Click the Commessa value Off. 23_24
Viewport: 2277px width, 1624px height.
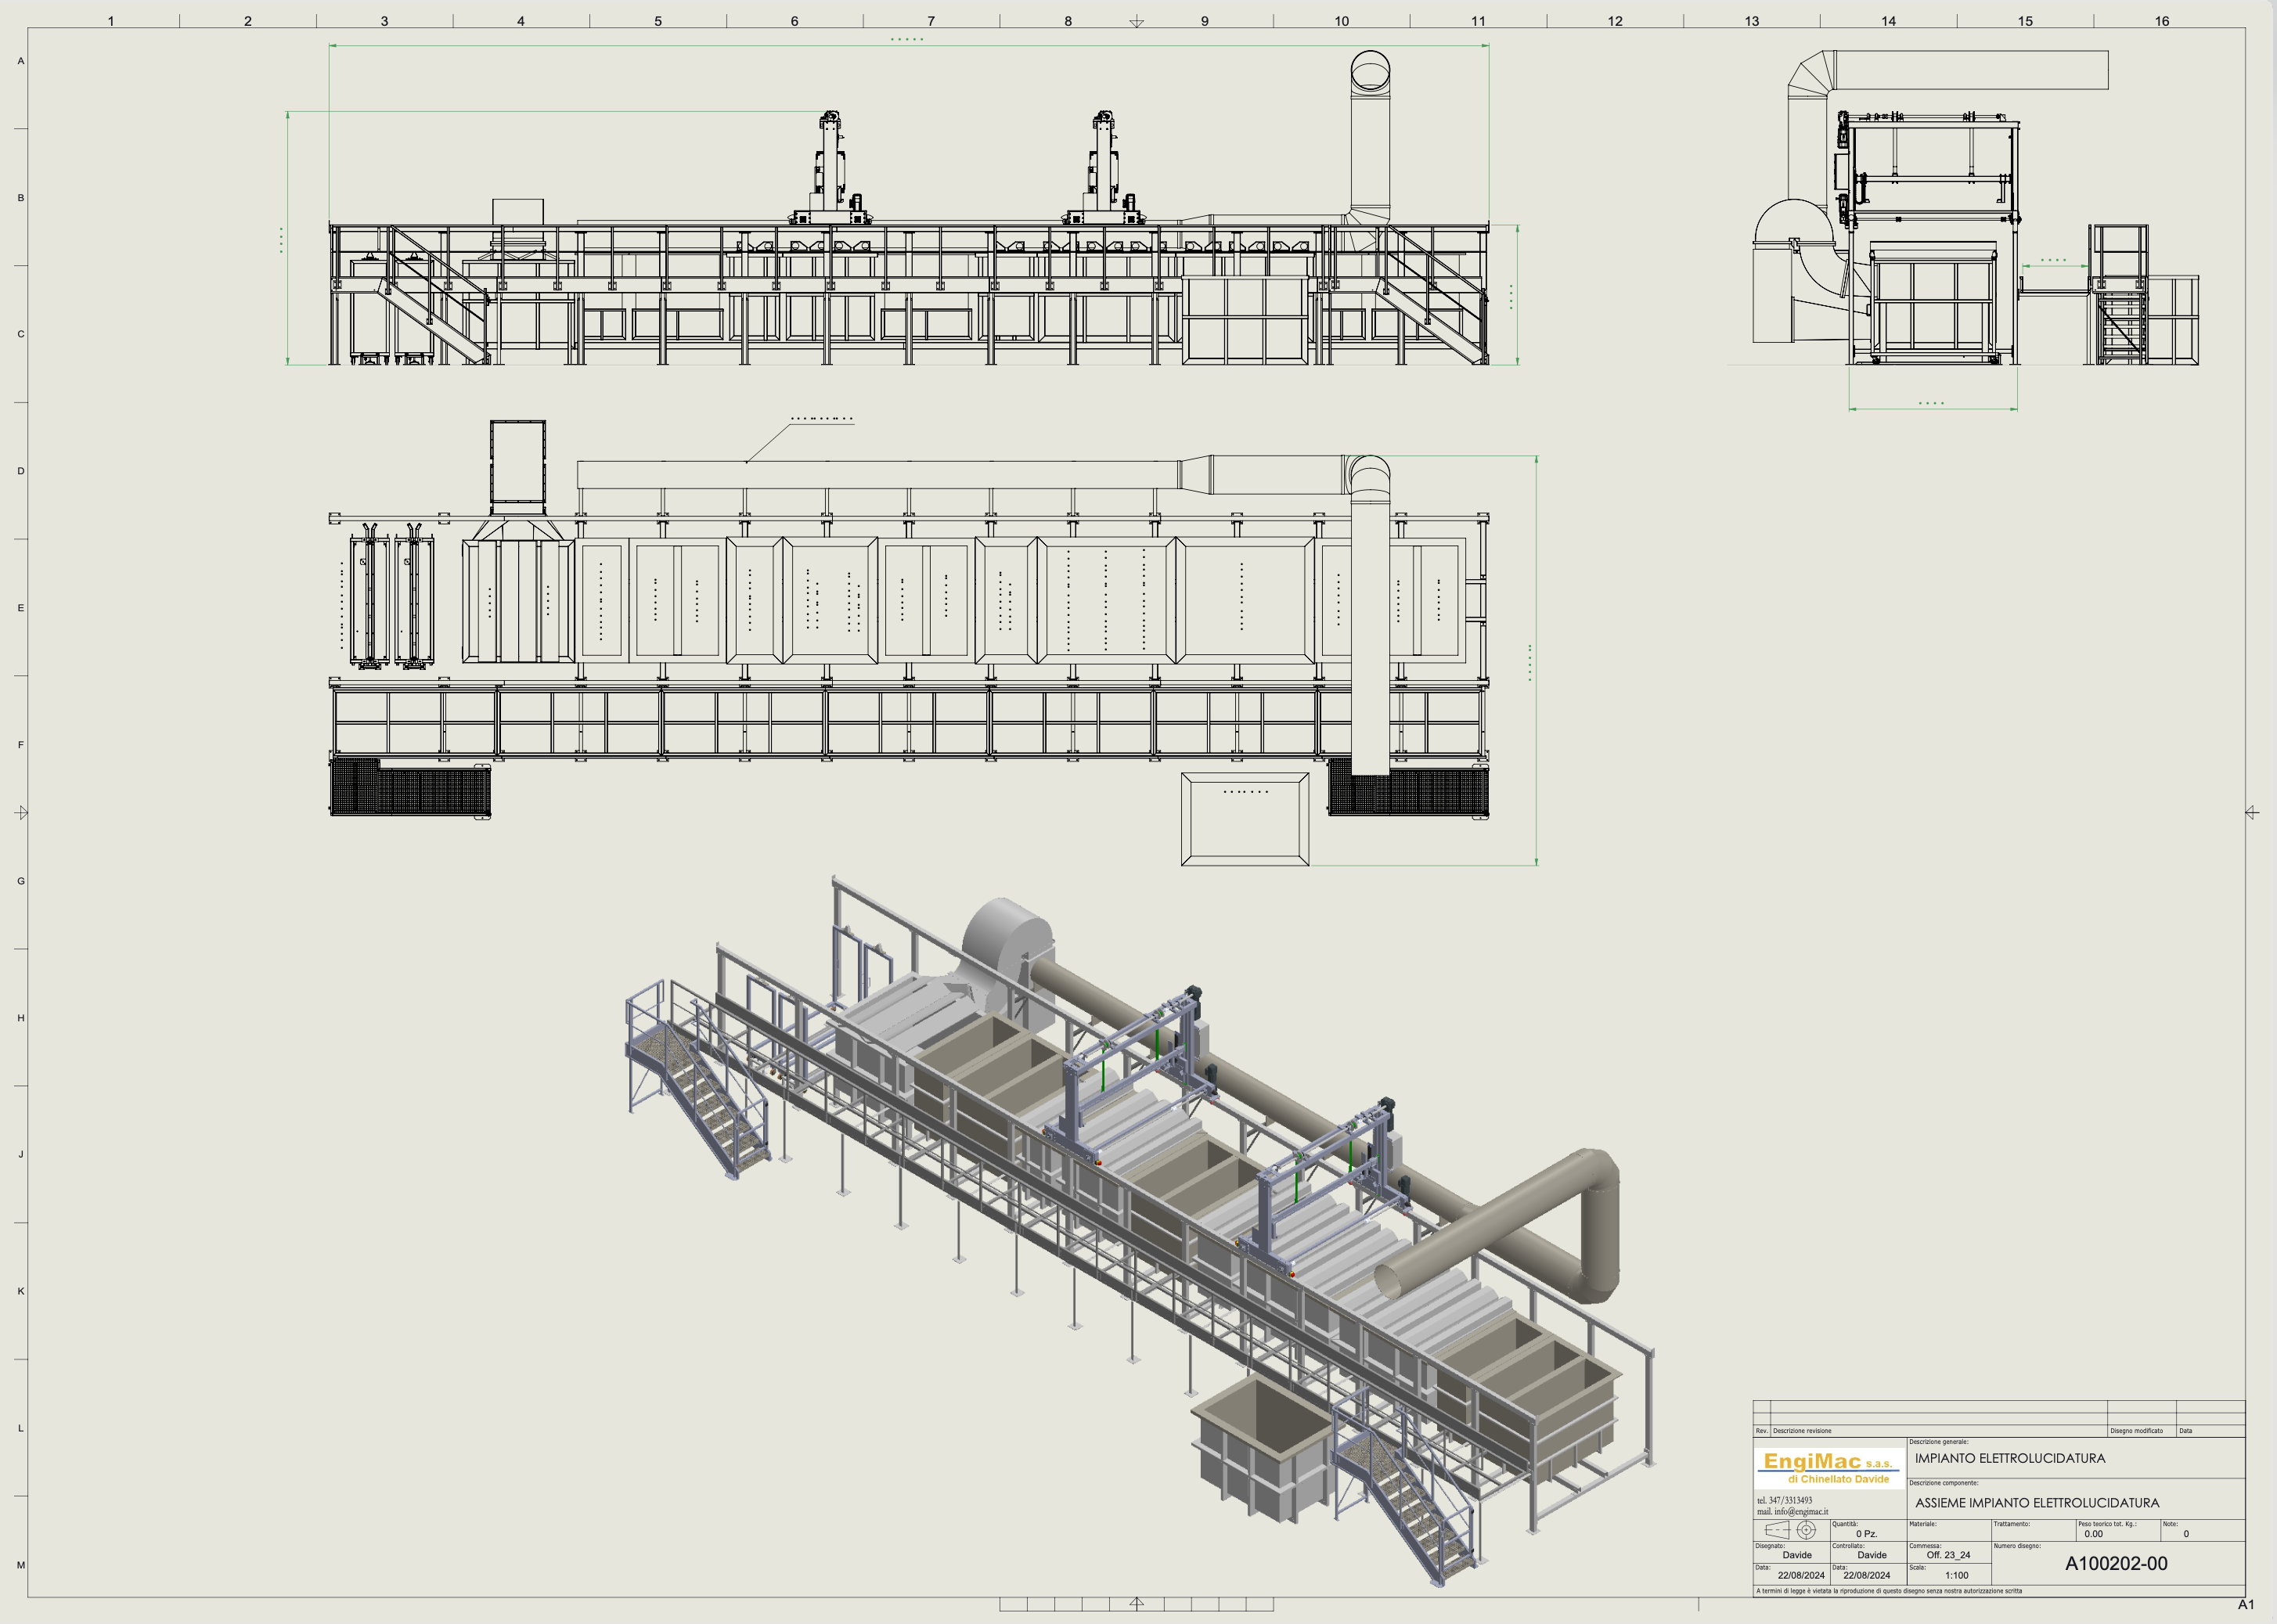1948,1555
